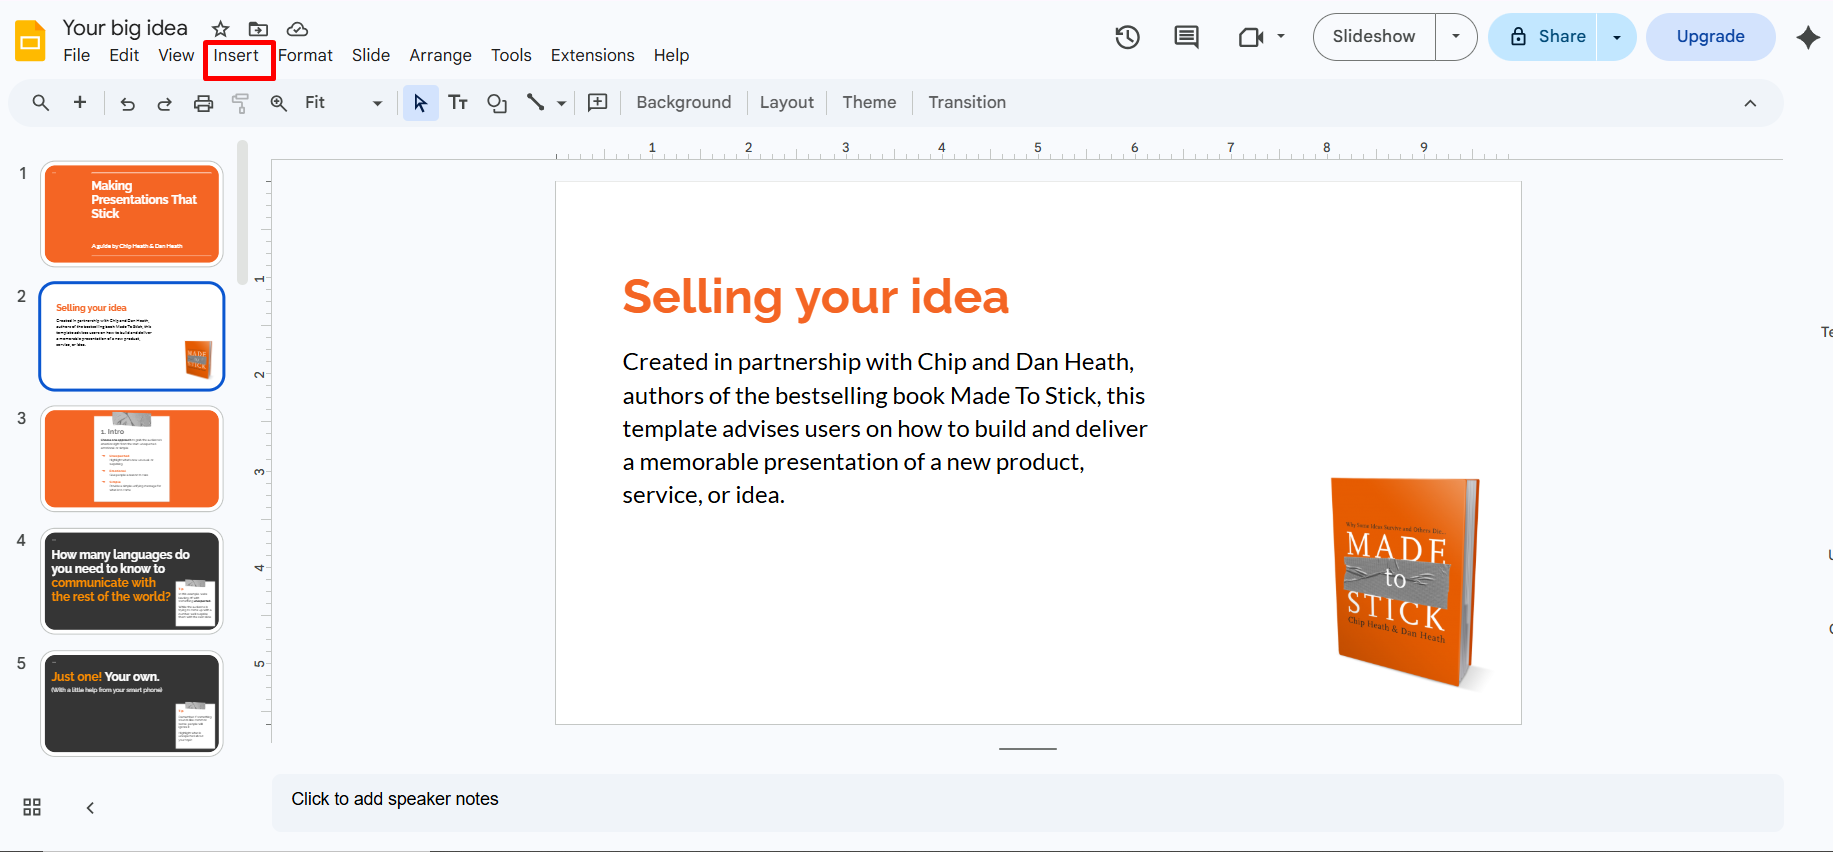Click the Transition toolbar button

967,102
